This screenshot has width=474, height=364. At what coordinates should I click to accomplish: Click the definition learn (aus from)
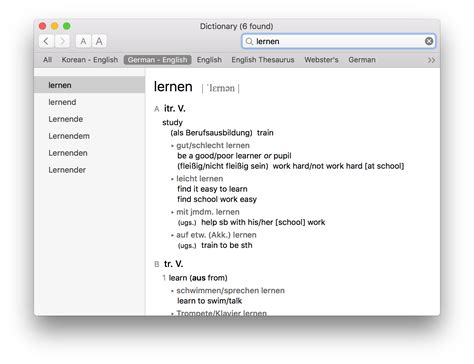(198, 278)
